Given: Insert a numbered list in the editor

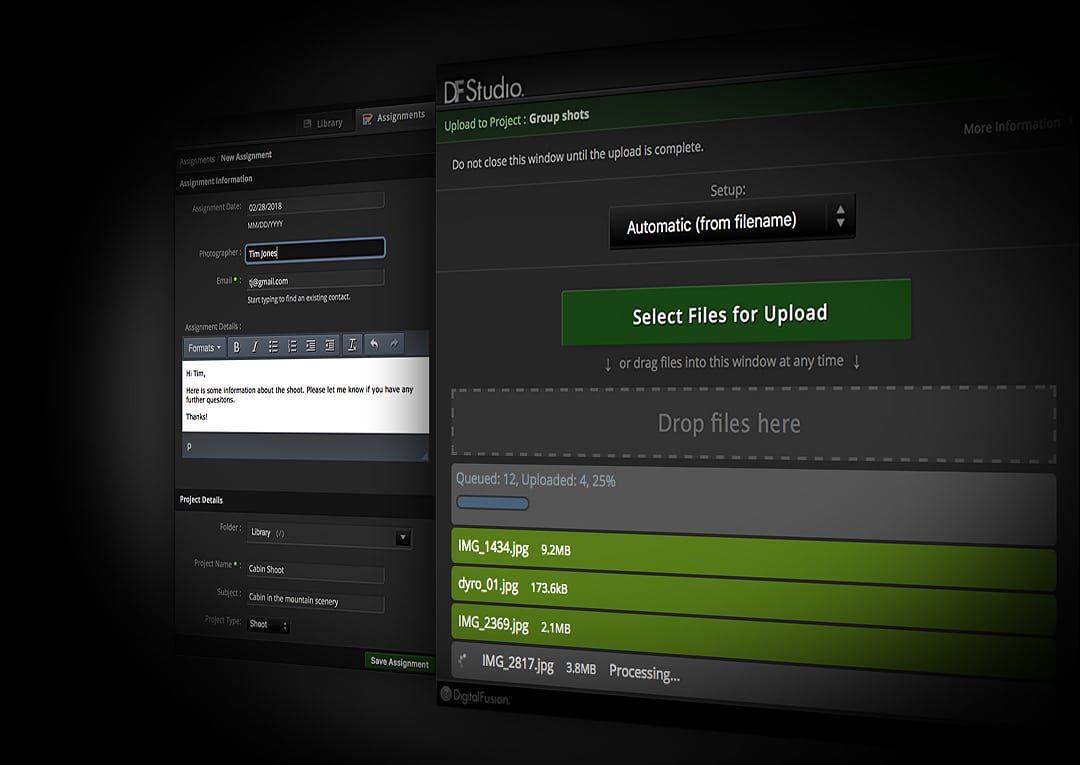Looking at the screenshot, I should 292,346.
